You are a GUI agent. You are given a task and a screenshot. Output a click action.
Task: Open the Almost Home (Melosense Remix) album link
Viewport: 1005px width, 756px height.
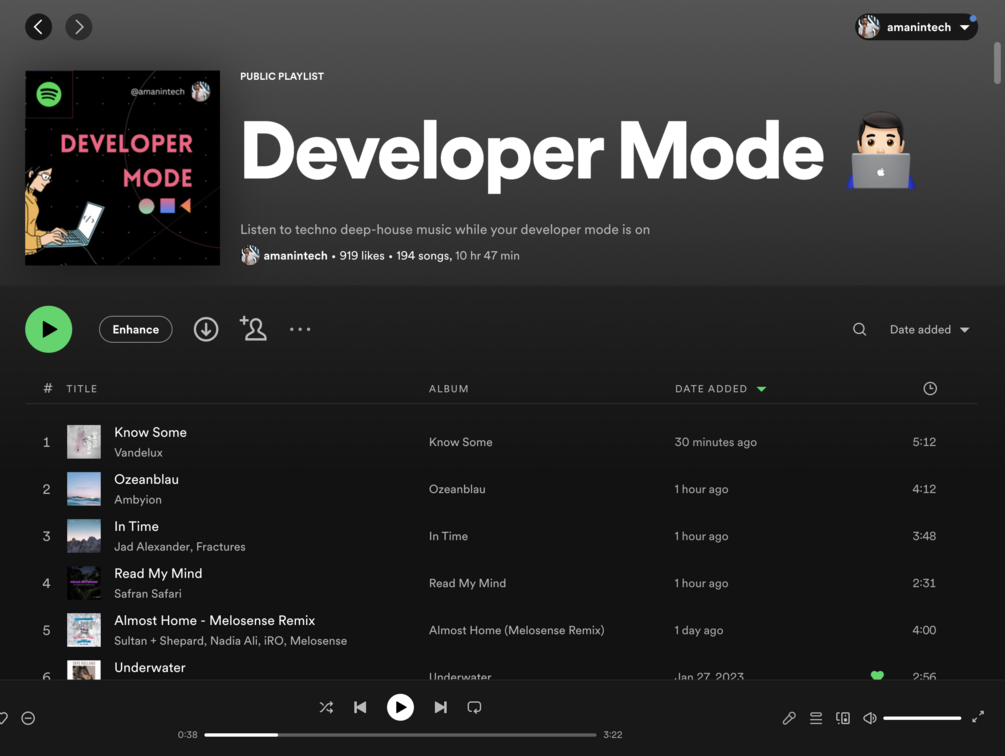[x=517, y=630]
